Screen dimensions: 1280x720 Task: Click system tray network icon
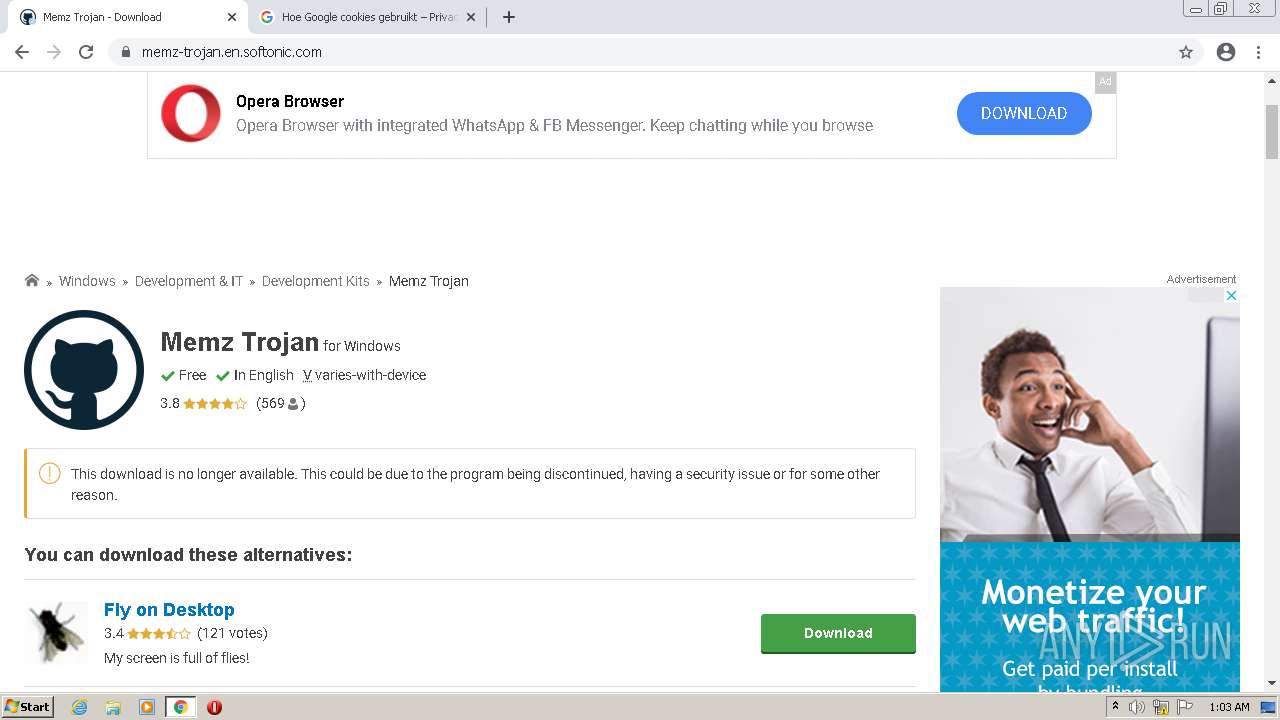[1161, 707]
